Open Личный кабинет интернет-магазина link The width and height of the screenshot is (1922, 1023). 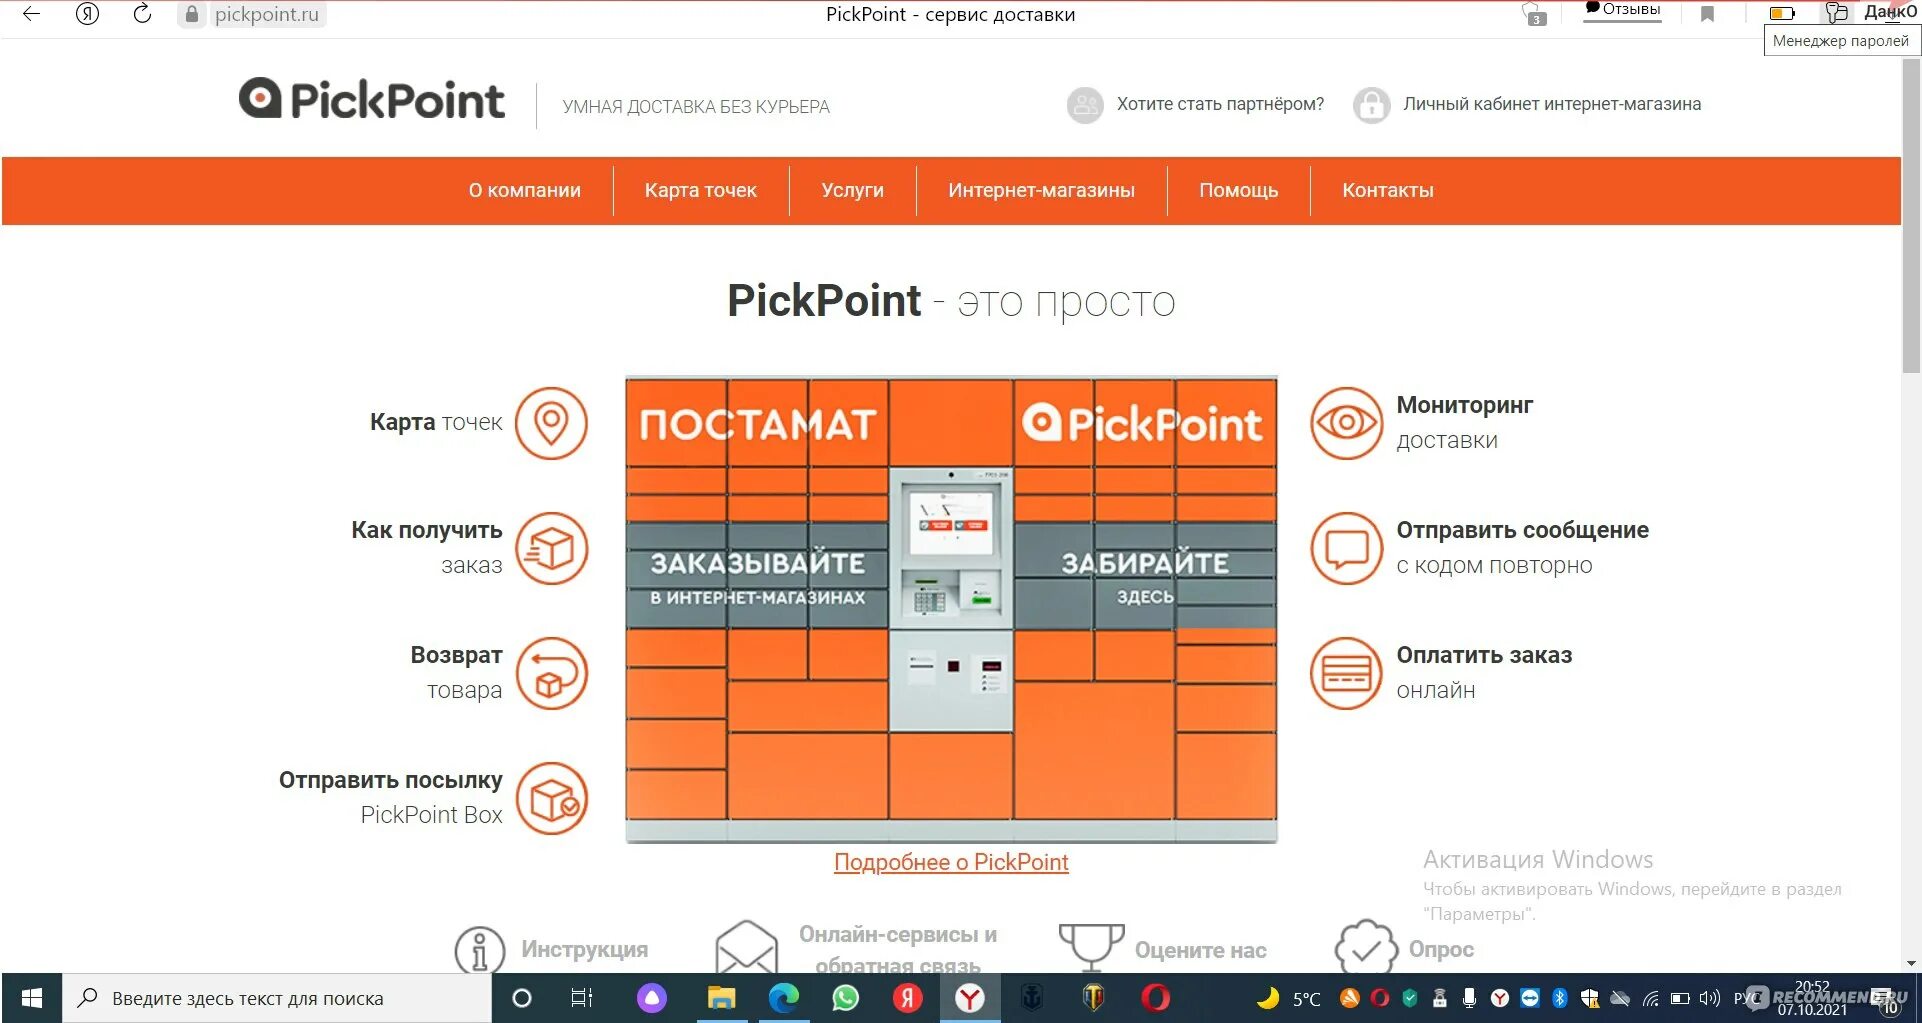tap(1551, 104)
